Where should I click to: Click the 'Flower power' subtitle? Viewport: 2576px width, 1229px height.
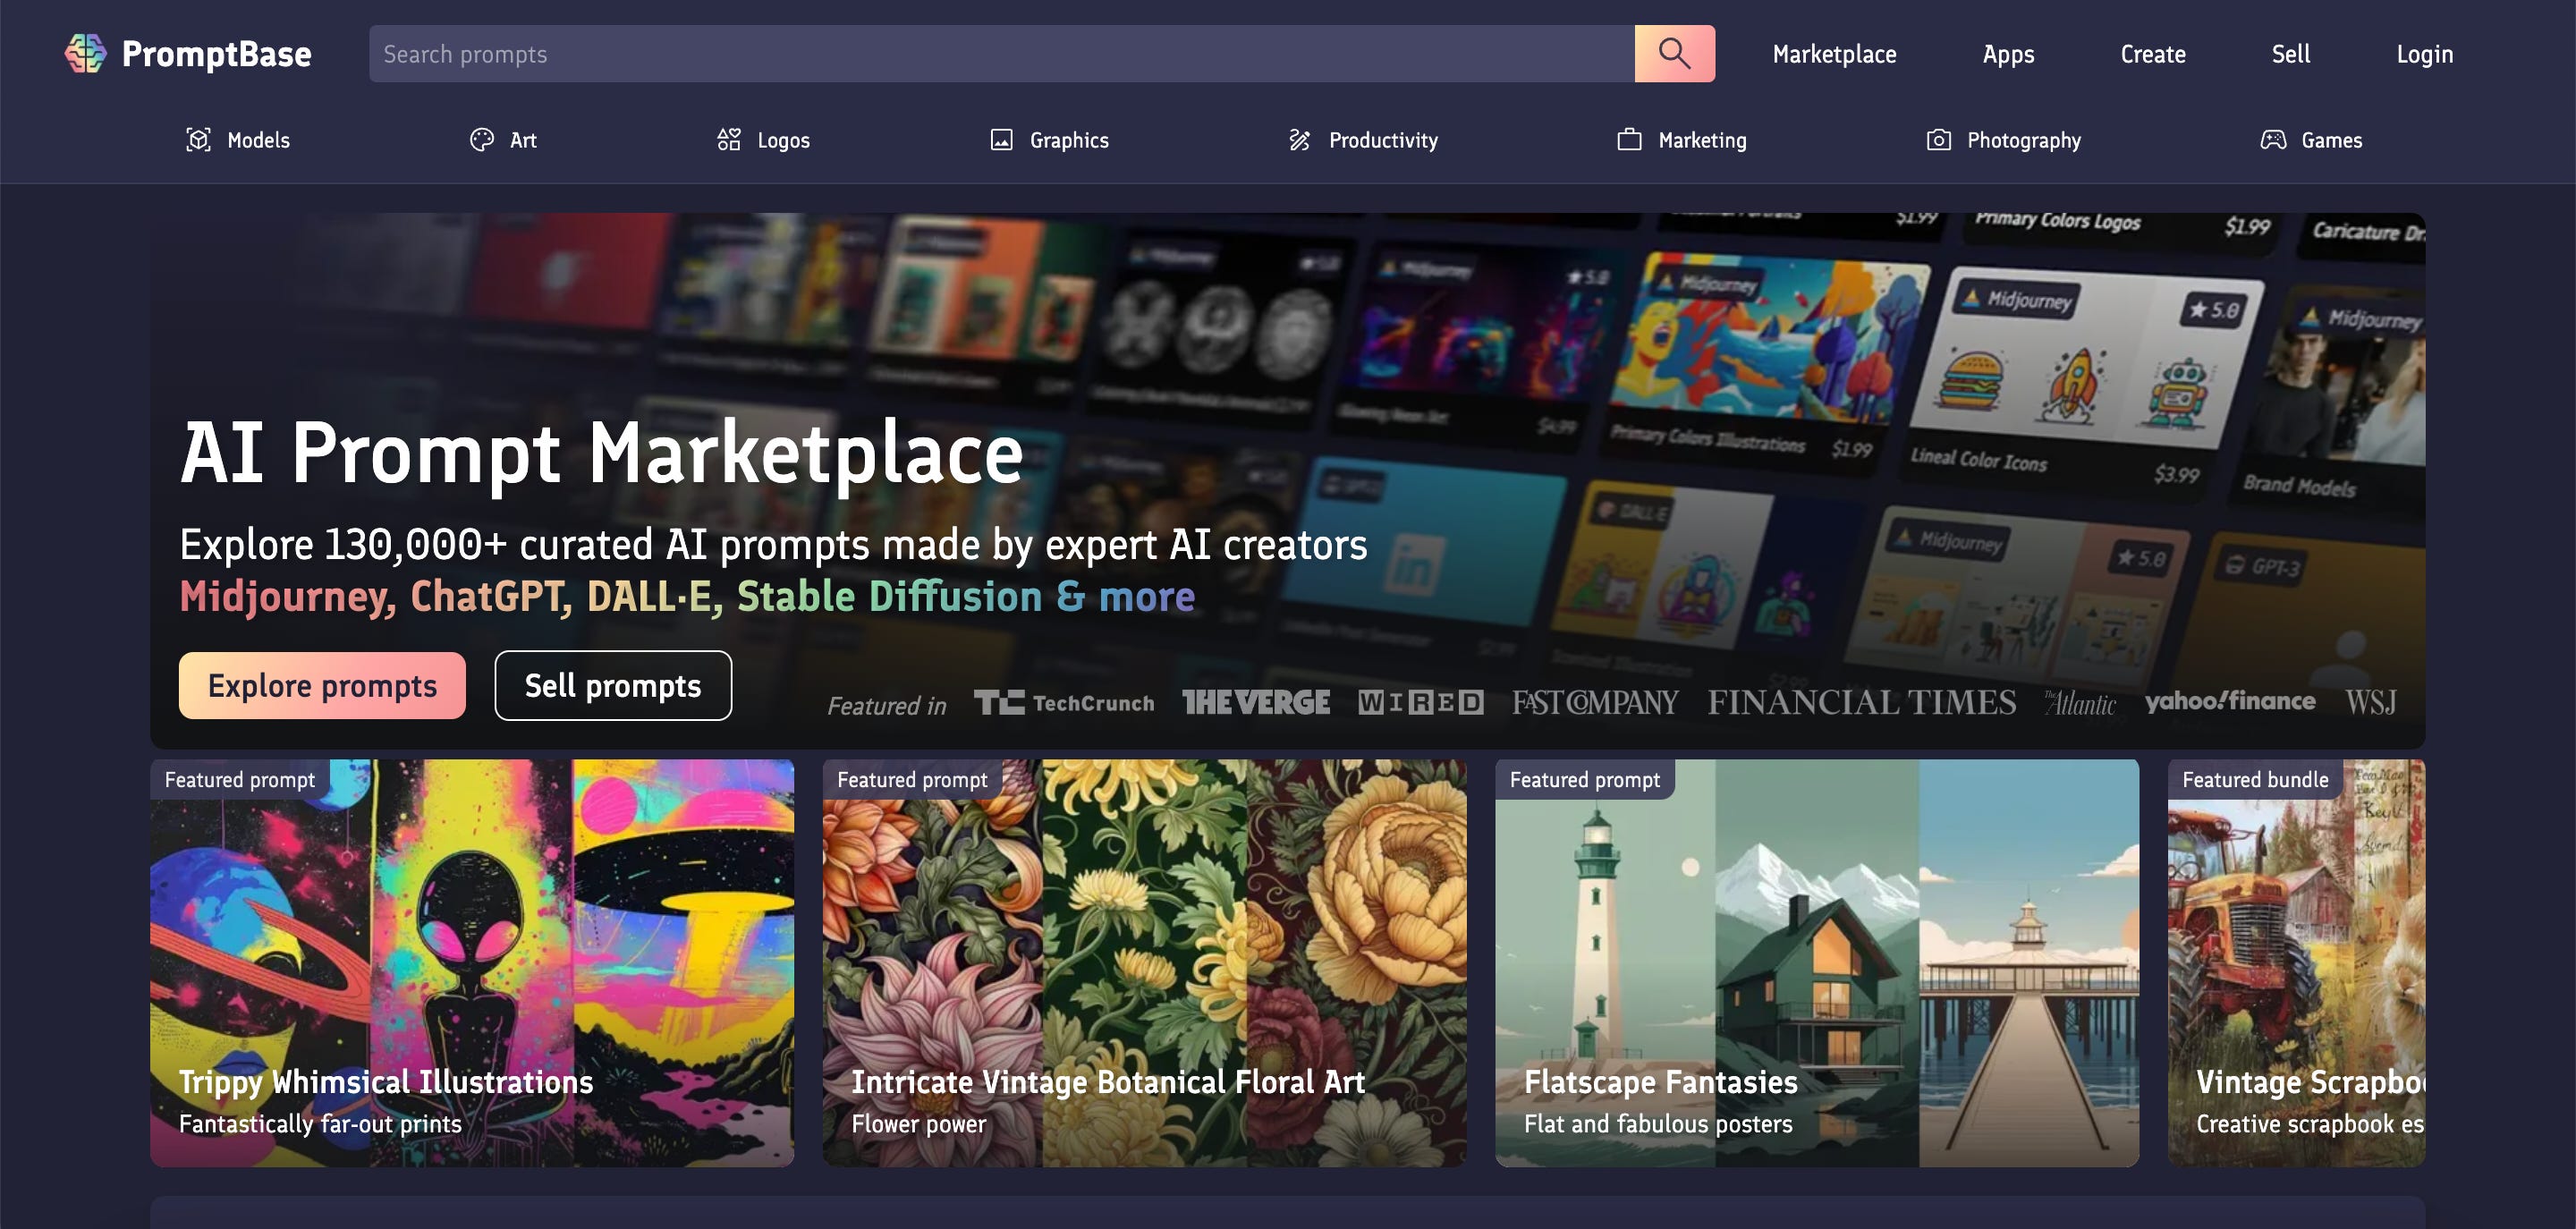coord(918,1124)
